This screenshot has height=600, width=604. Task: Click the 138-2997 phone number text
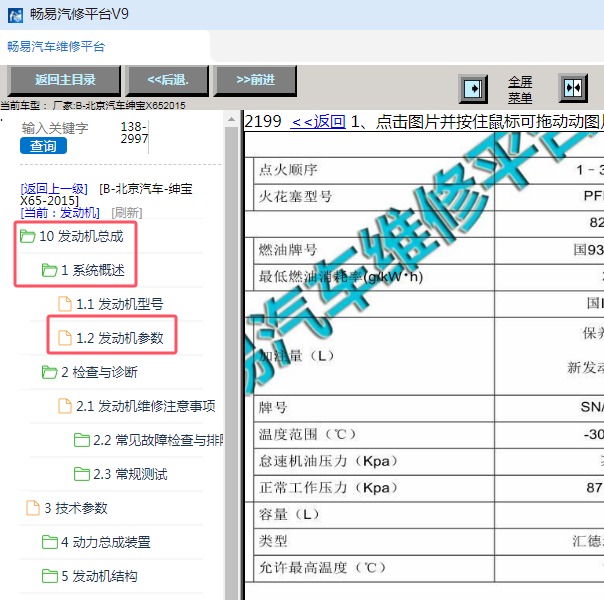coord(134,132)
